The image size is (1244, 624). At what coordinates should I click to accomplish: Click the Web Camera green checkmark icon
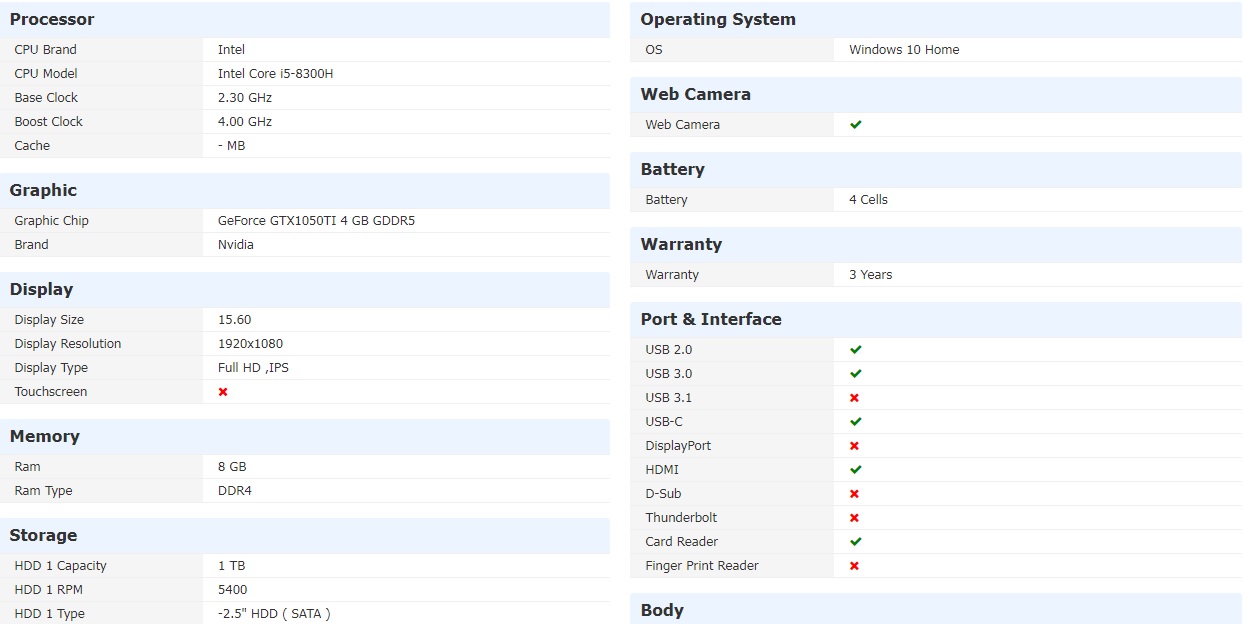pyautogui.click(x=856, y=125)
